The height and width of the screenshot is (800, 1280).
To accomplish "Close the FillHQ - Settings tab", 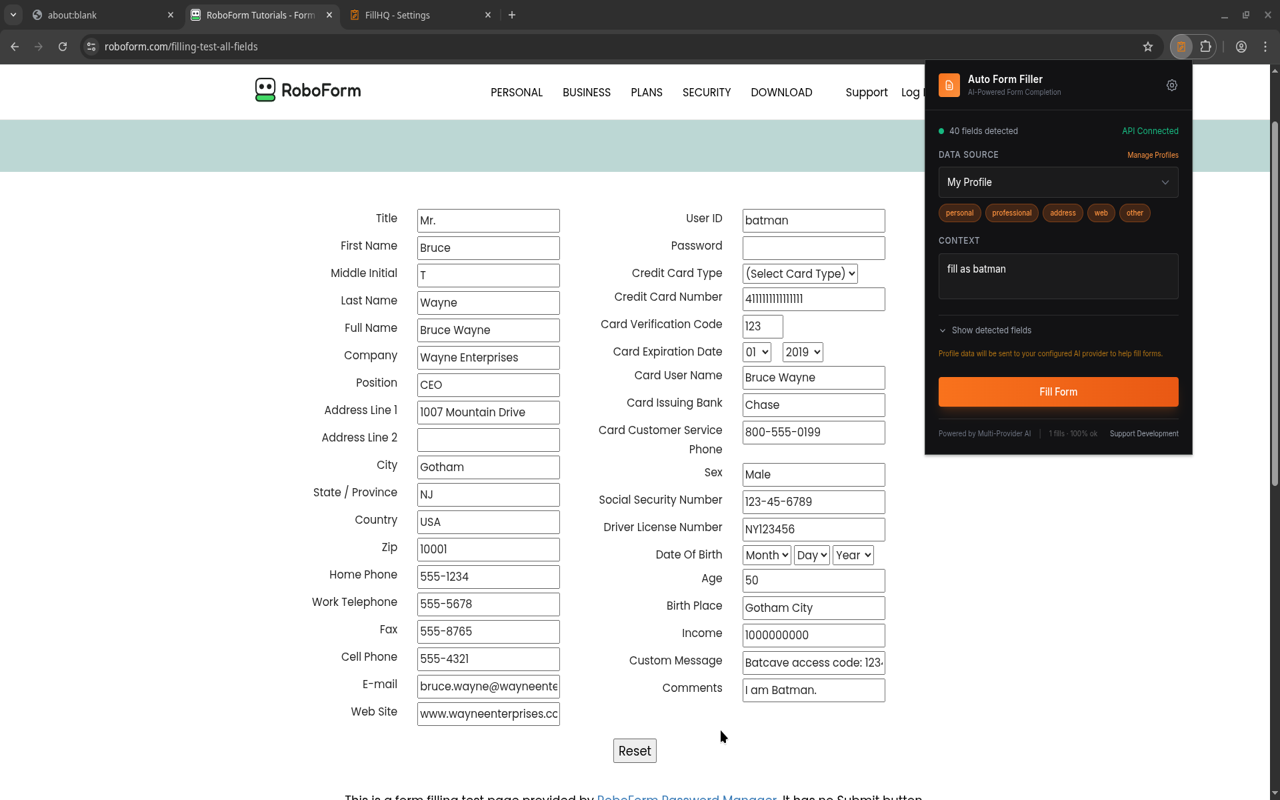I will coord(488,15).
